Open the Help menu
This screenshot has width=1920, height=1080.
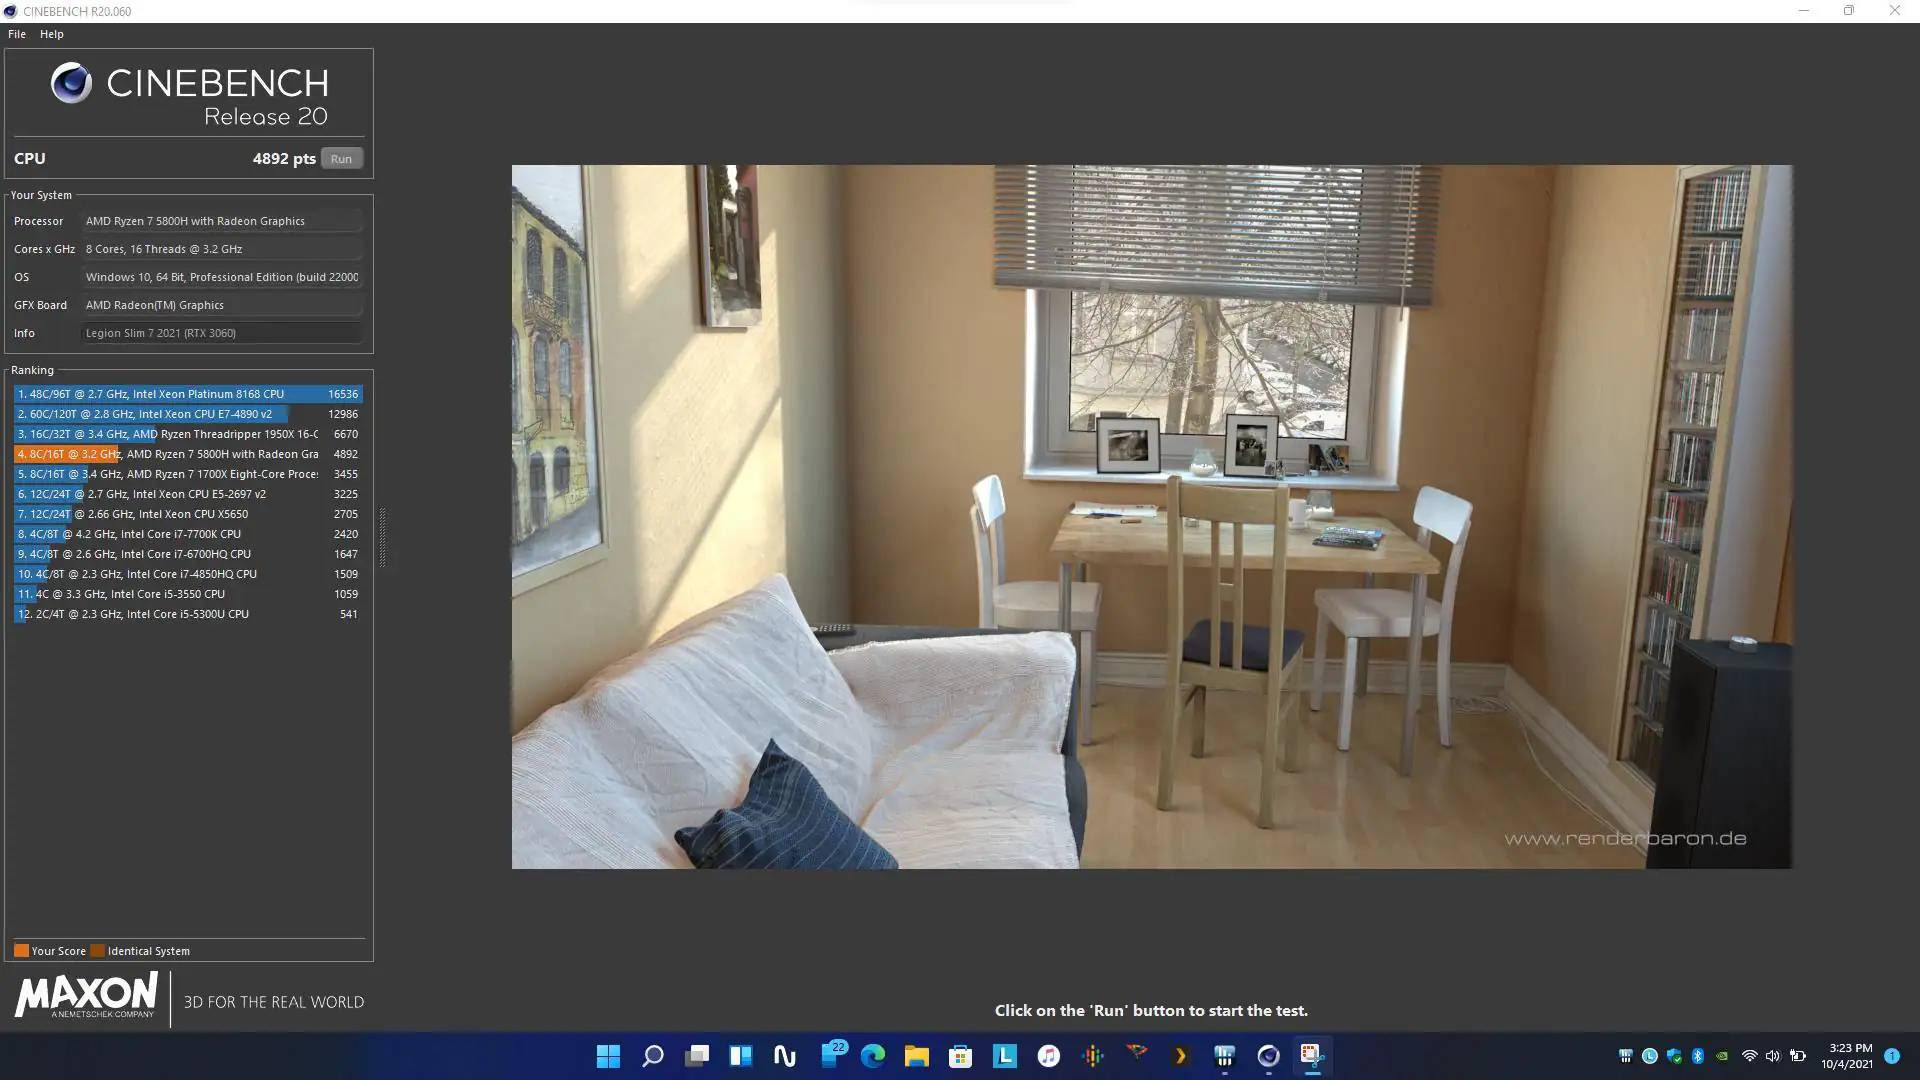click(52, 34)
